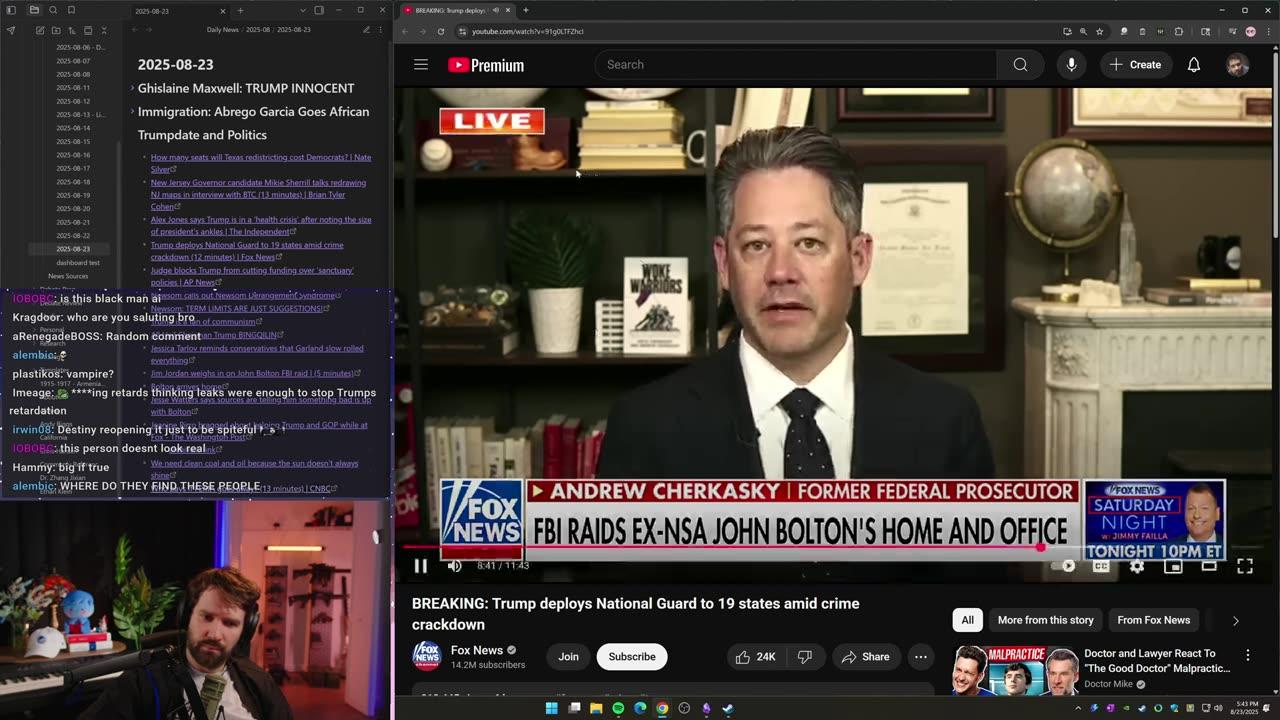This screenshot has height=720, width=1280.
Task: Open the Obsidian file explorer folder icon
Action: [34, 10]
